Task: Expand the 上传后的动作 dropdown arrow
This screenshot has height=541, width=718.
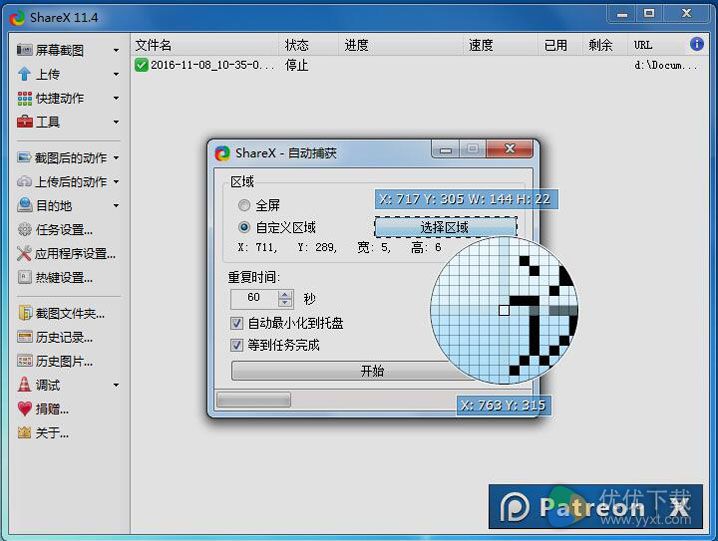Action: [116, 182]
